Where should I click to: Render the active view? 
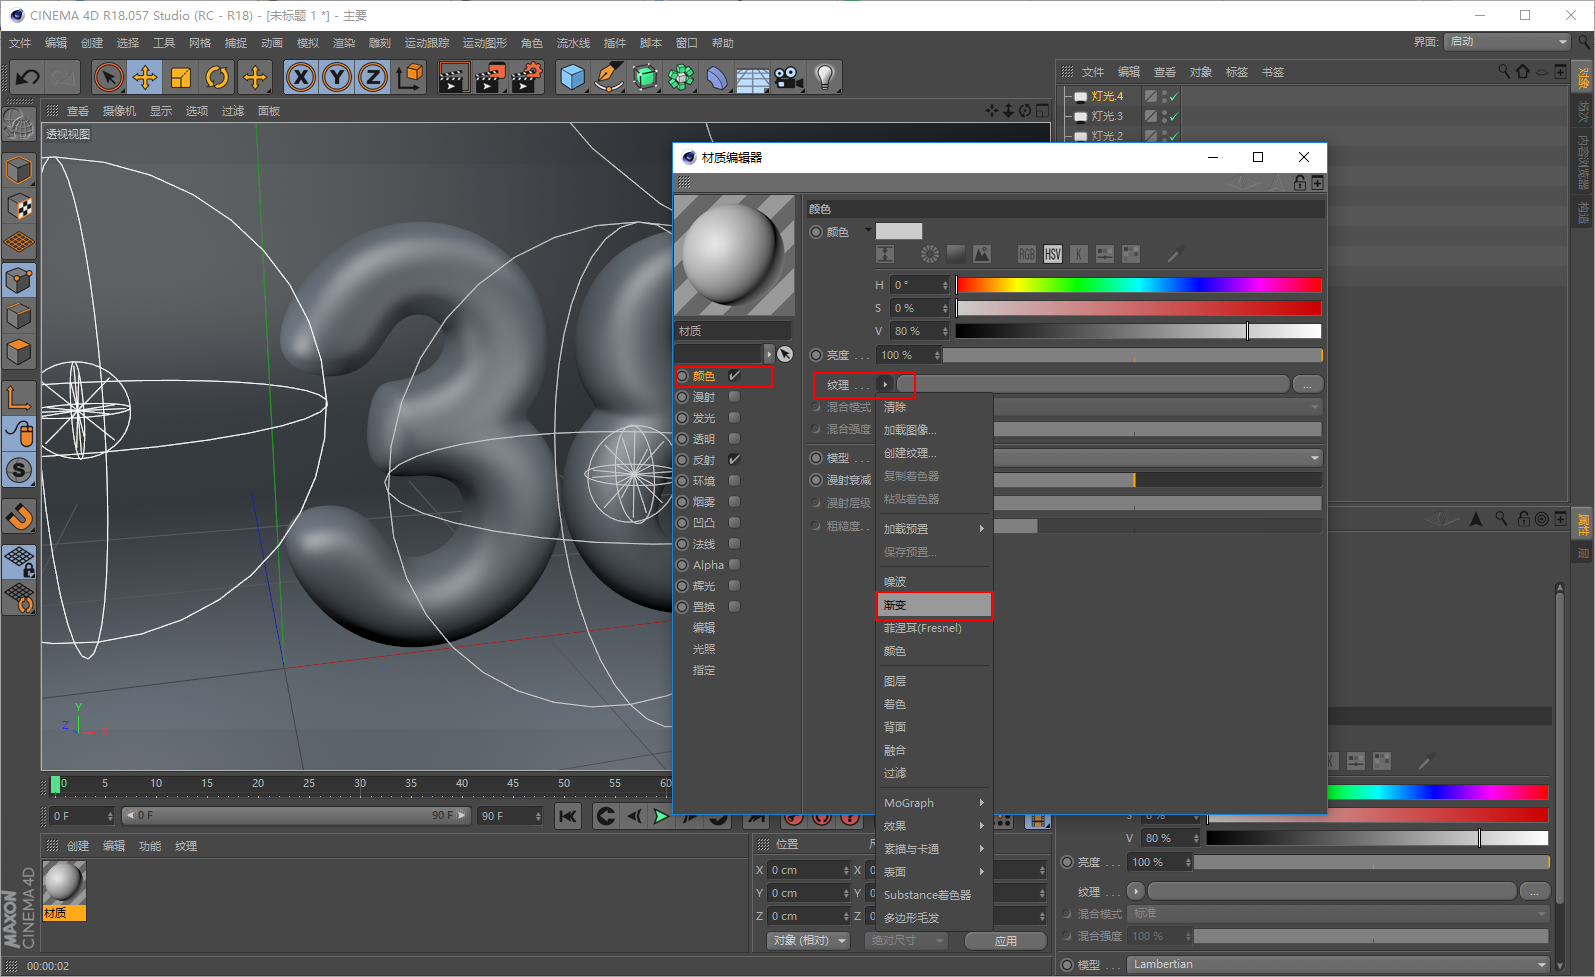453,77
